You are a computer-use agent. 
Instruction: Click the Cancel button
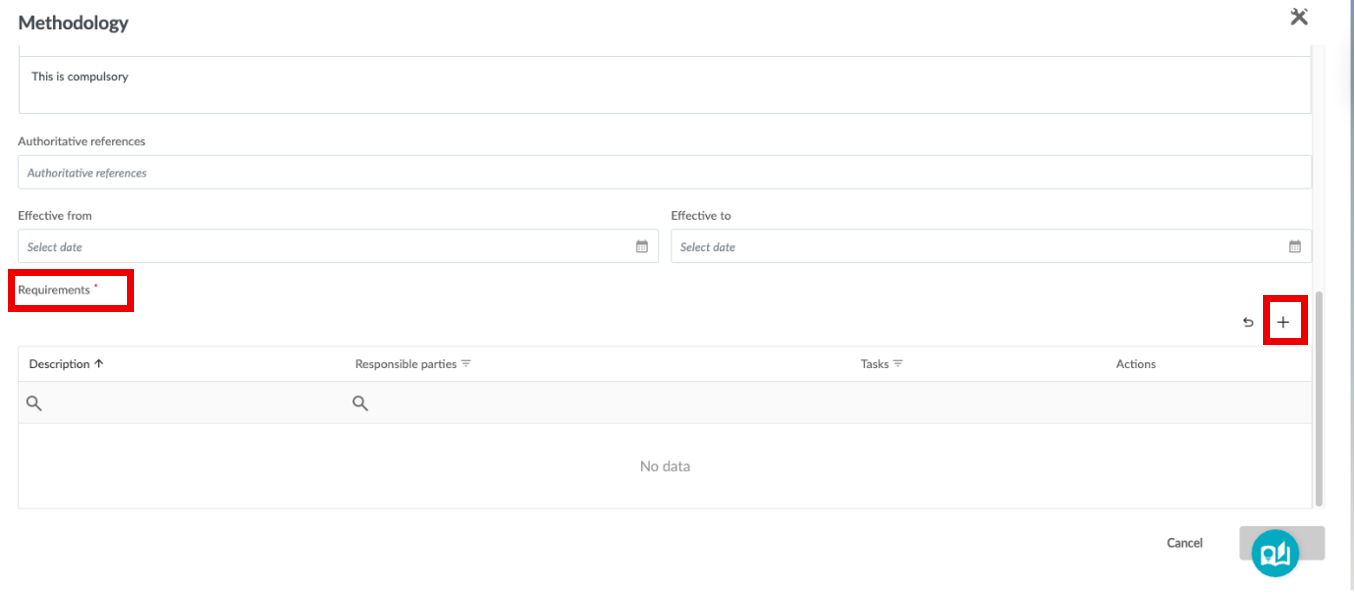tap(1185, 543)
